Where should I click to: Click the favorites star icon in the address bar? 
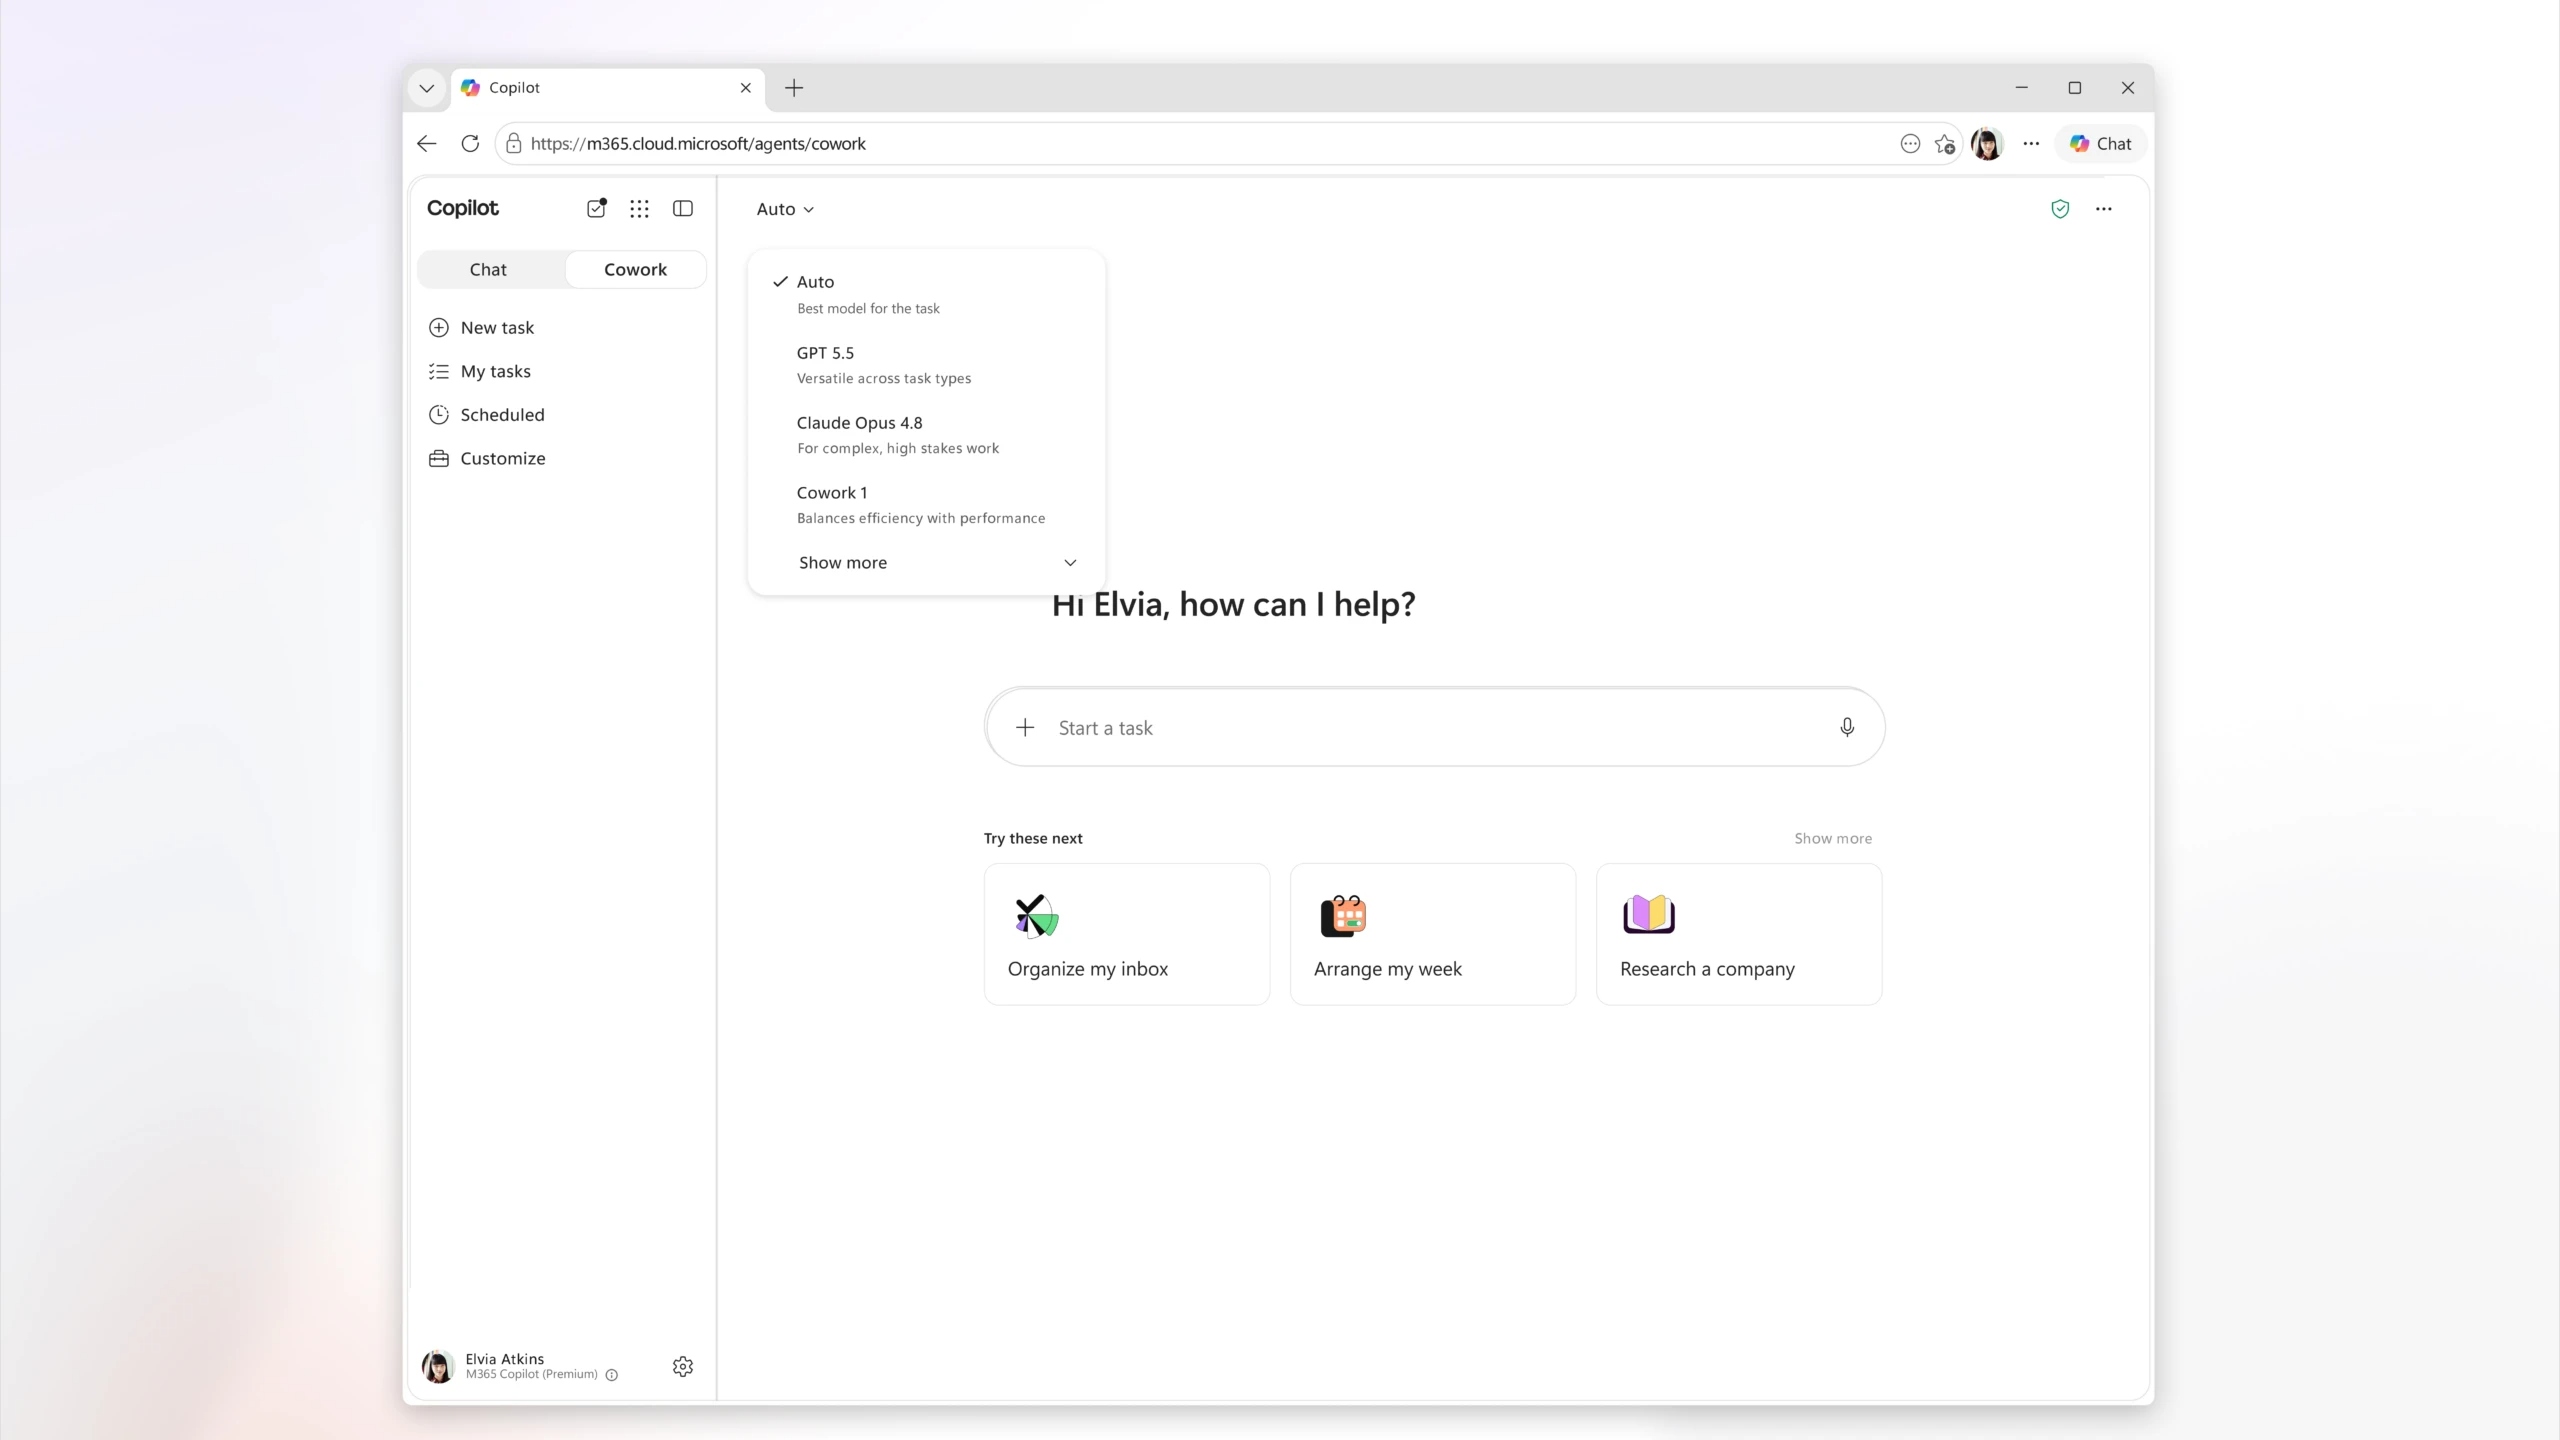[1945, 144]
